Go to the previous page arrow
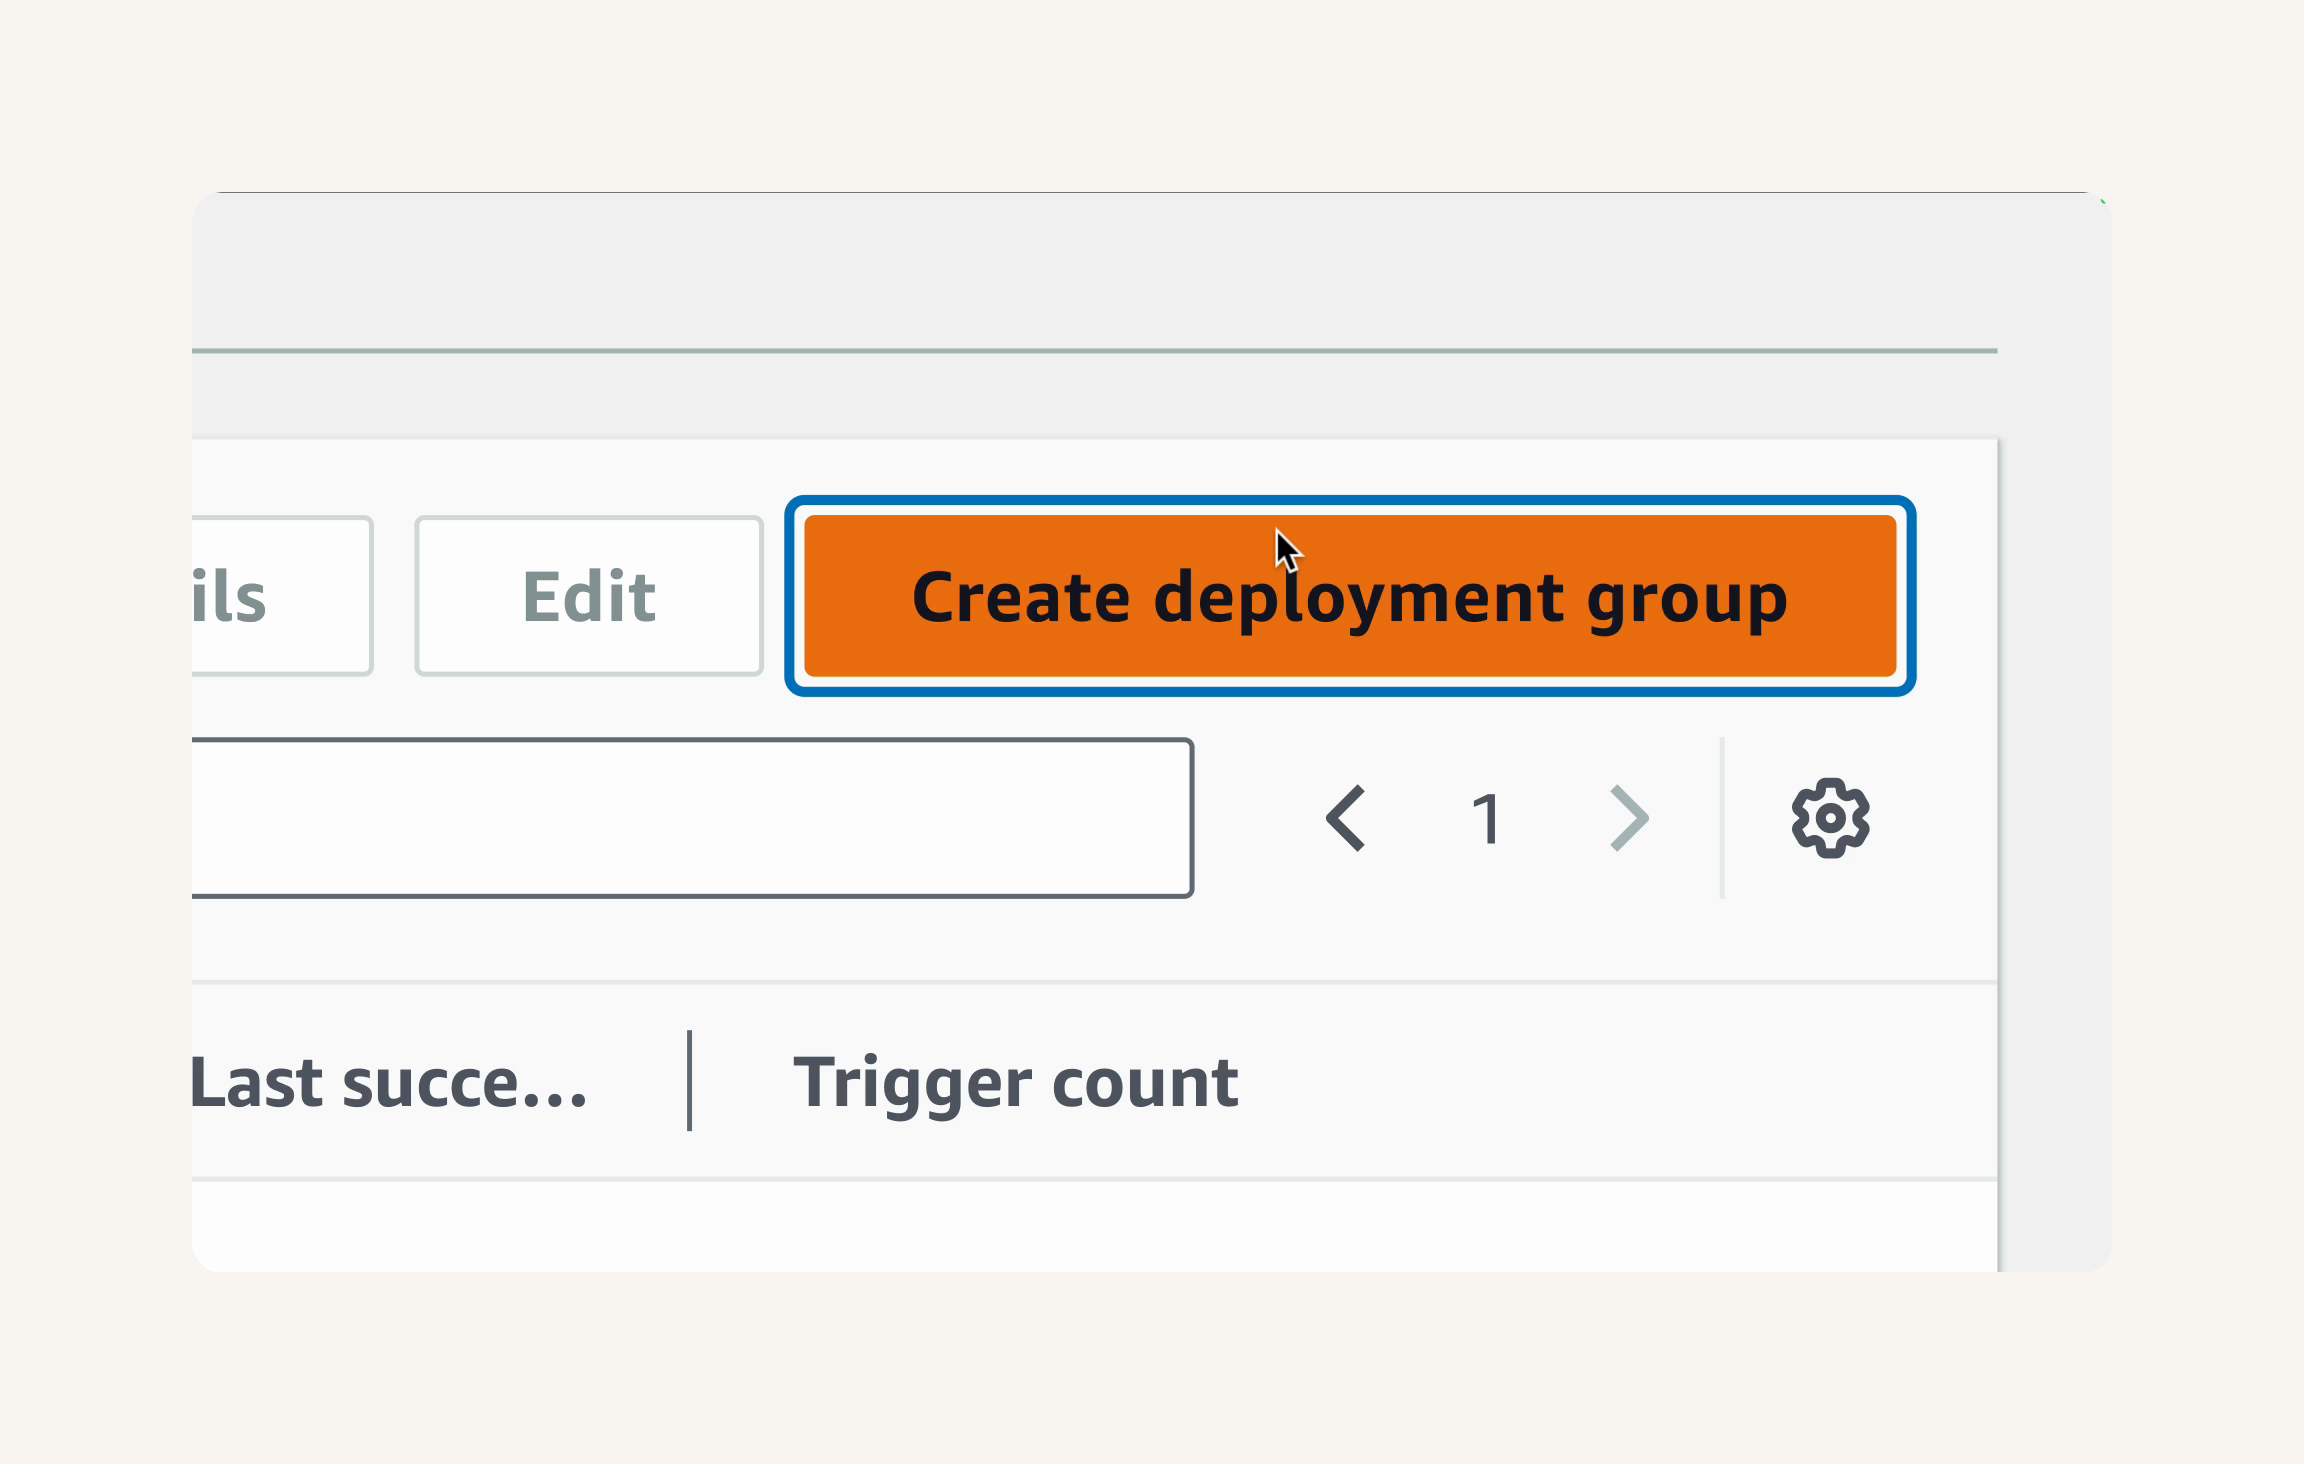The image size is (2304, 1464). coord(1346,818)
